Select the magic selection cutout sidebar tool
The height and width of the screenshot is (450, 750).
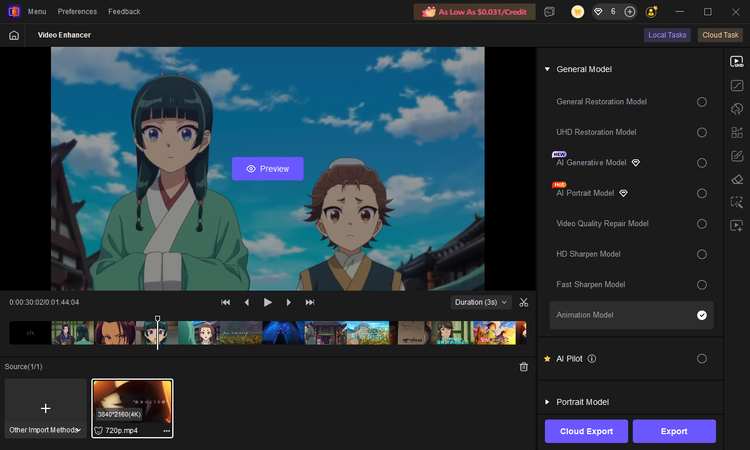737,202
